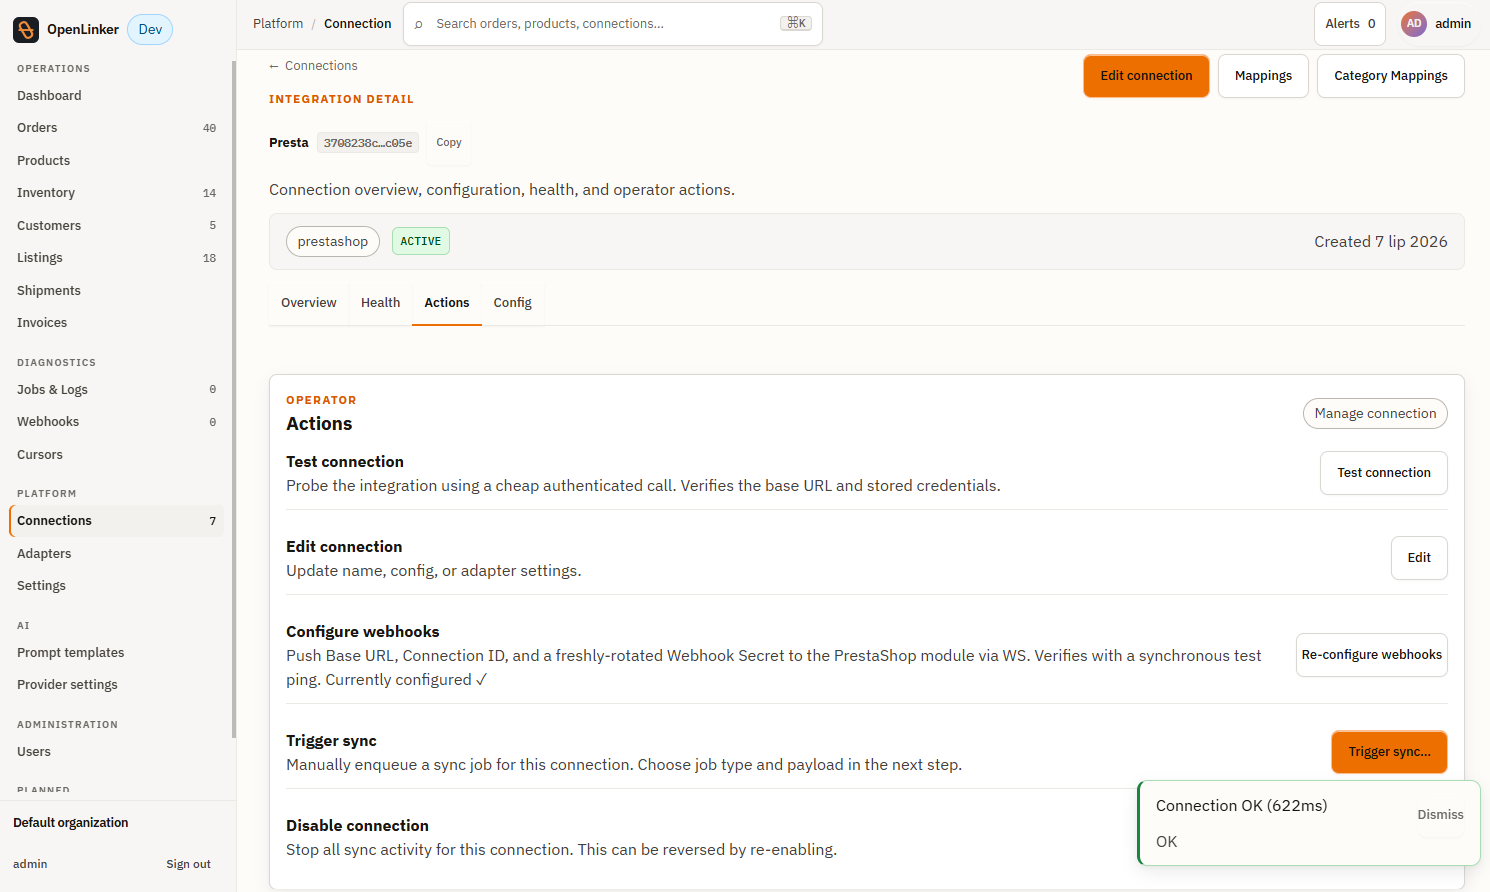Click the Platform breadcrumb
This screenshot has height=892, width=1490.
coord(278,24)
